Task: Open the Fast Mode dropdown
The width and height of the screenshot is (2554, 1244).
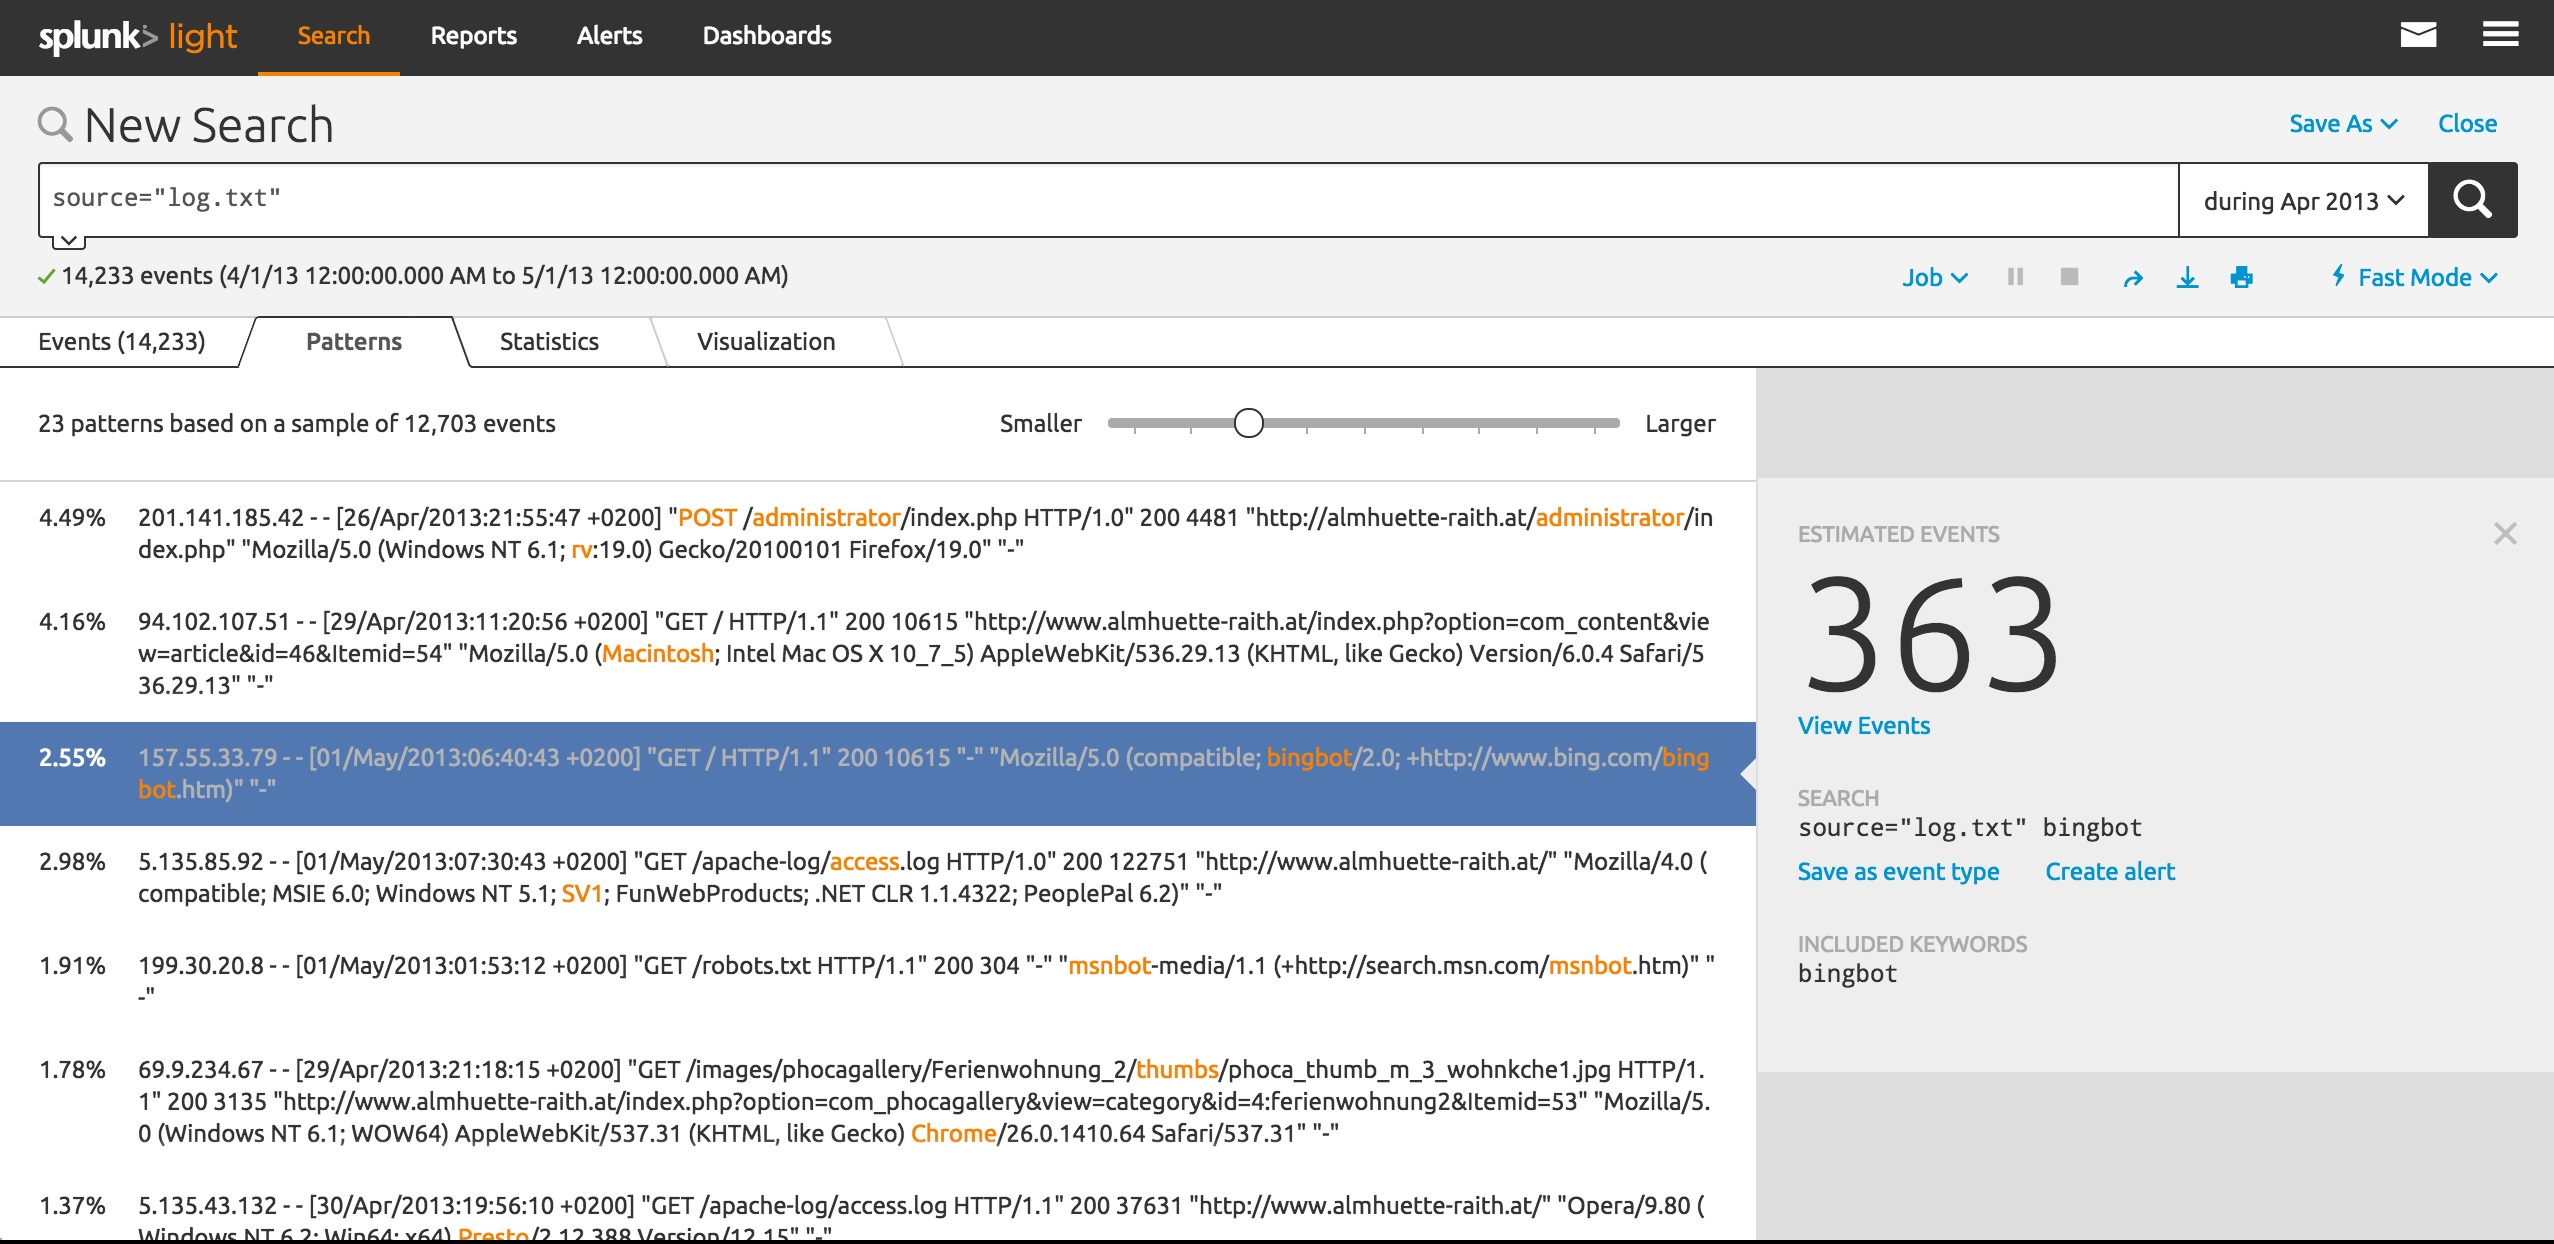Action: (2414, 278)
